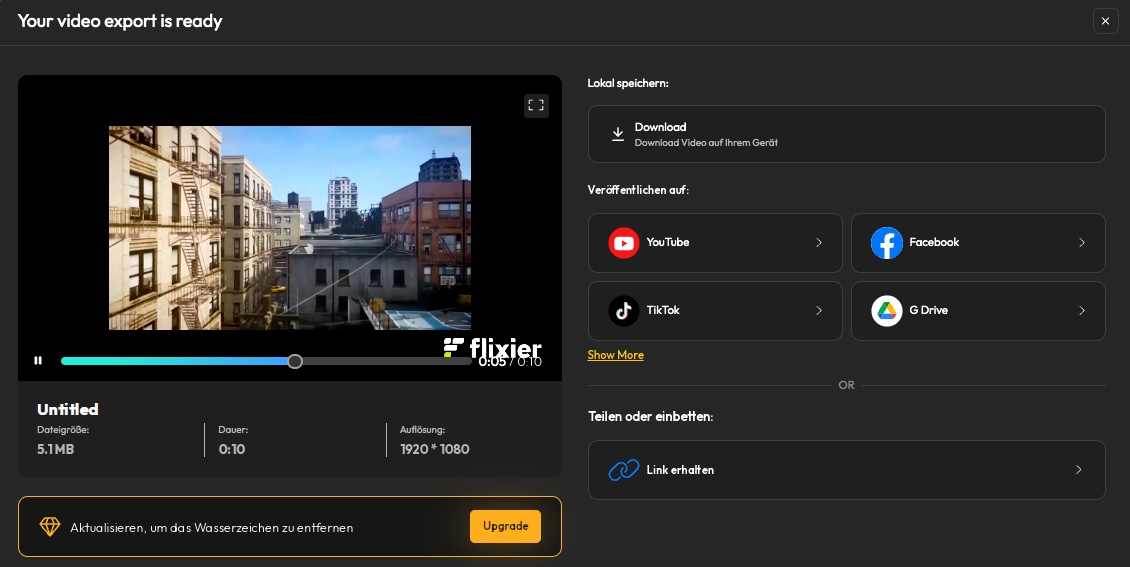Click the G Drive label text
1130x567 pixels.
click(x=928, y=310)
